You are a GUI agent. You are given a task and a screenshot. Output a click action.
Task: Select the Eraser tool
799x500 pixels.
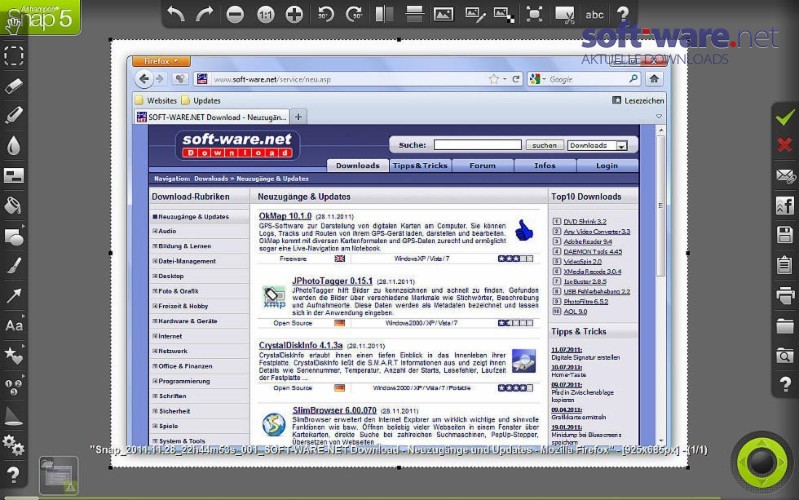coord(14,86)
